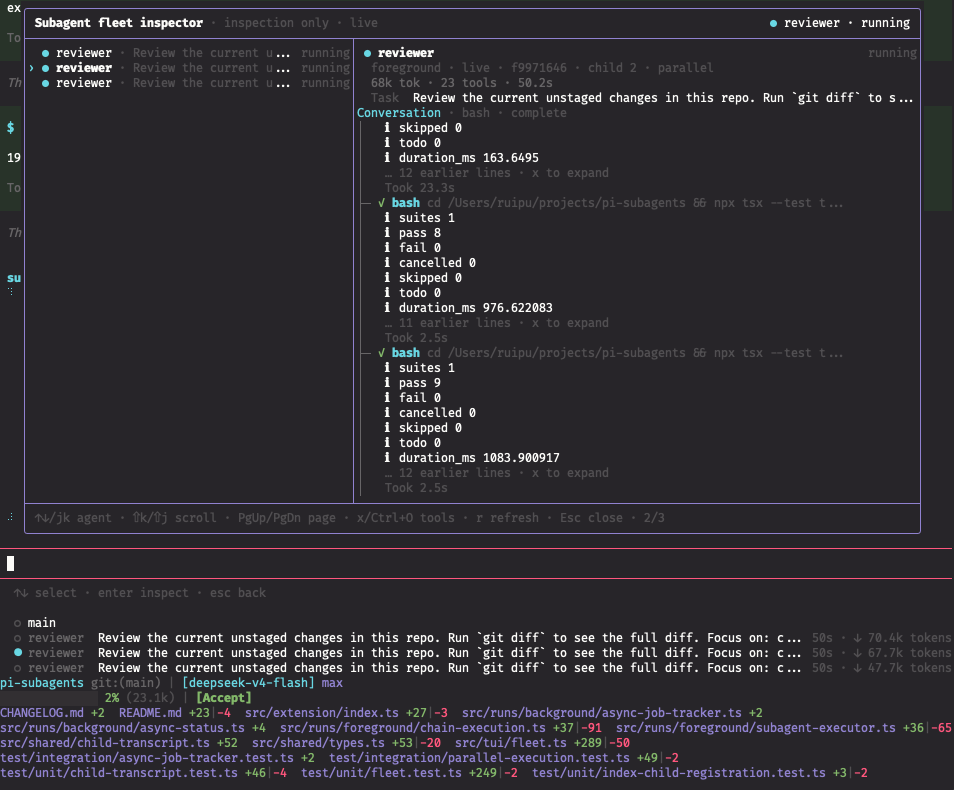Image resolution: width=954 pixels, height=790 pixels.
Task: Click the green check icon on first bash call
Action: click(x=381, y=203)
